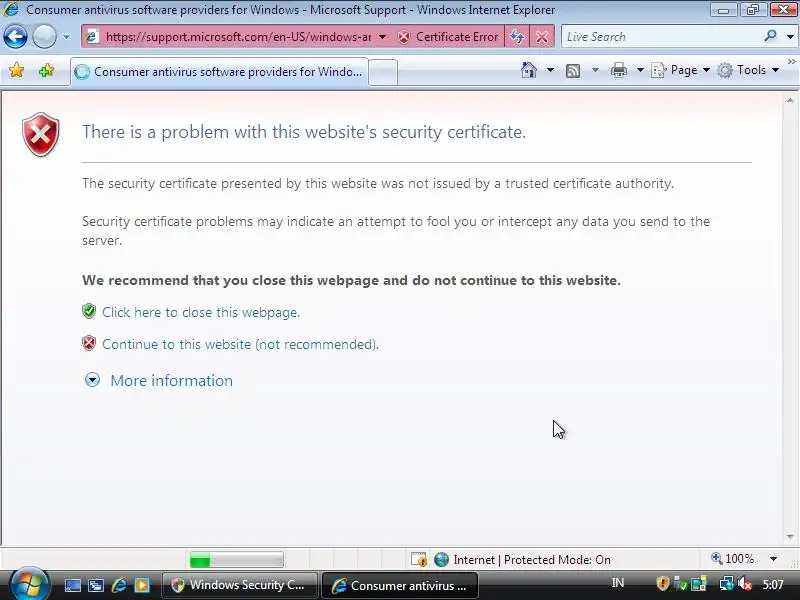Launch Internet Explorer from quick launch

click(x=119, y=585)
